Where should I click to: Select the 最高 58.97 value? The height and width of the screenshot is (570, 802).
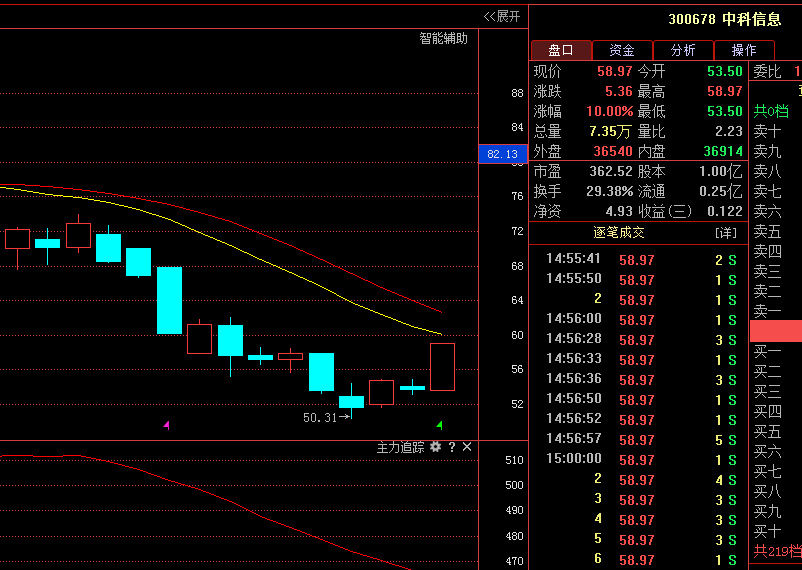pos(725,92)
